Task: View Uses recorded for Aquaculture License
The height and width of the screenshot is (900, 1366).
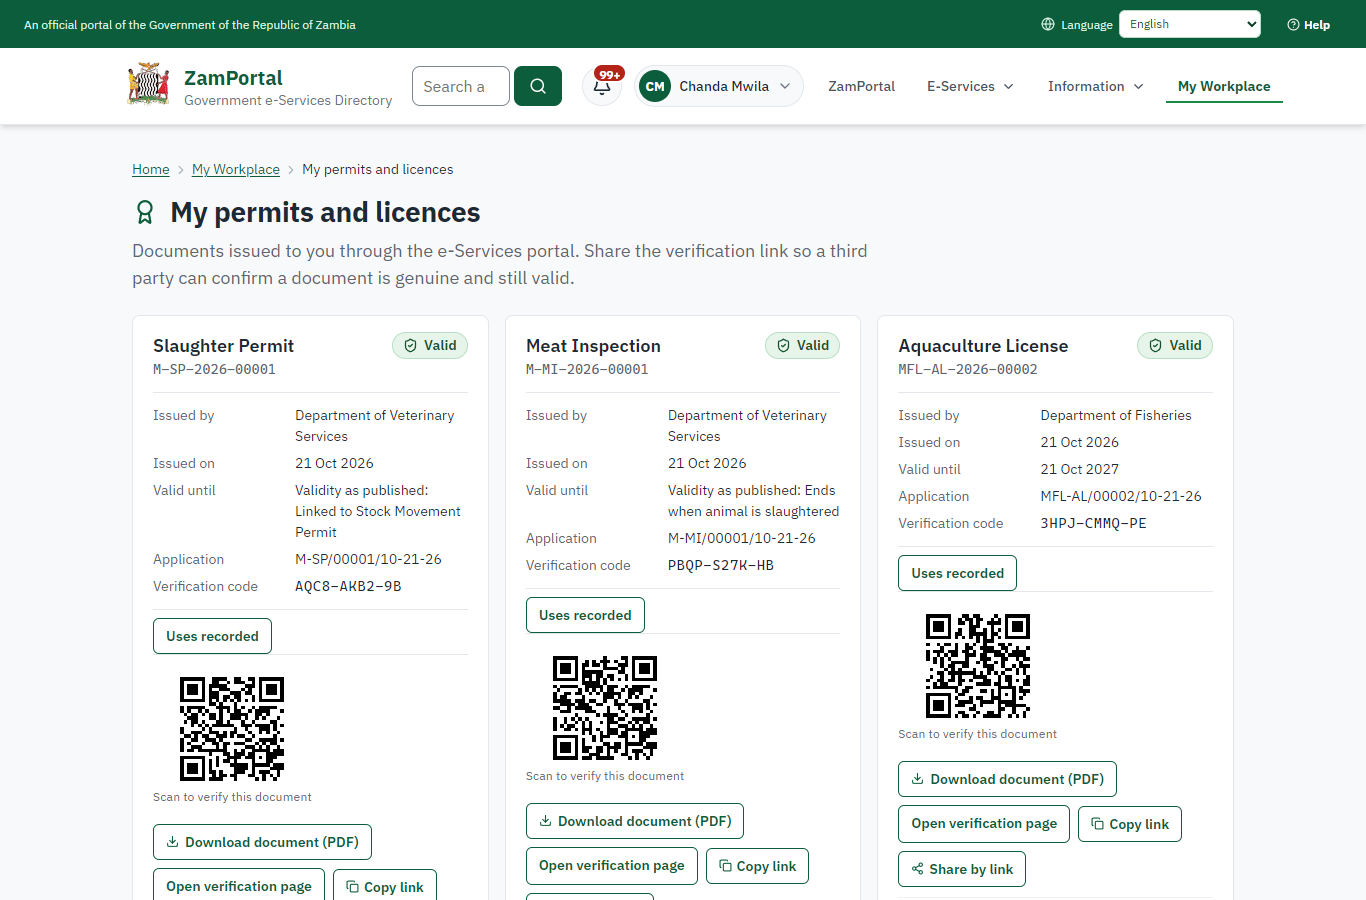Action: (958, 573)
